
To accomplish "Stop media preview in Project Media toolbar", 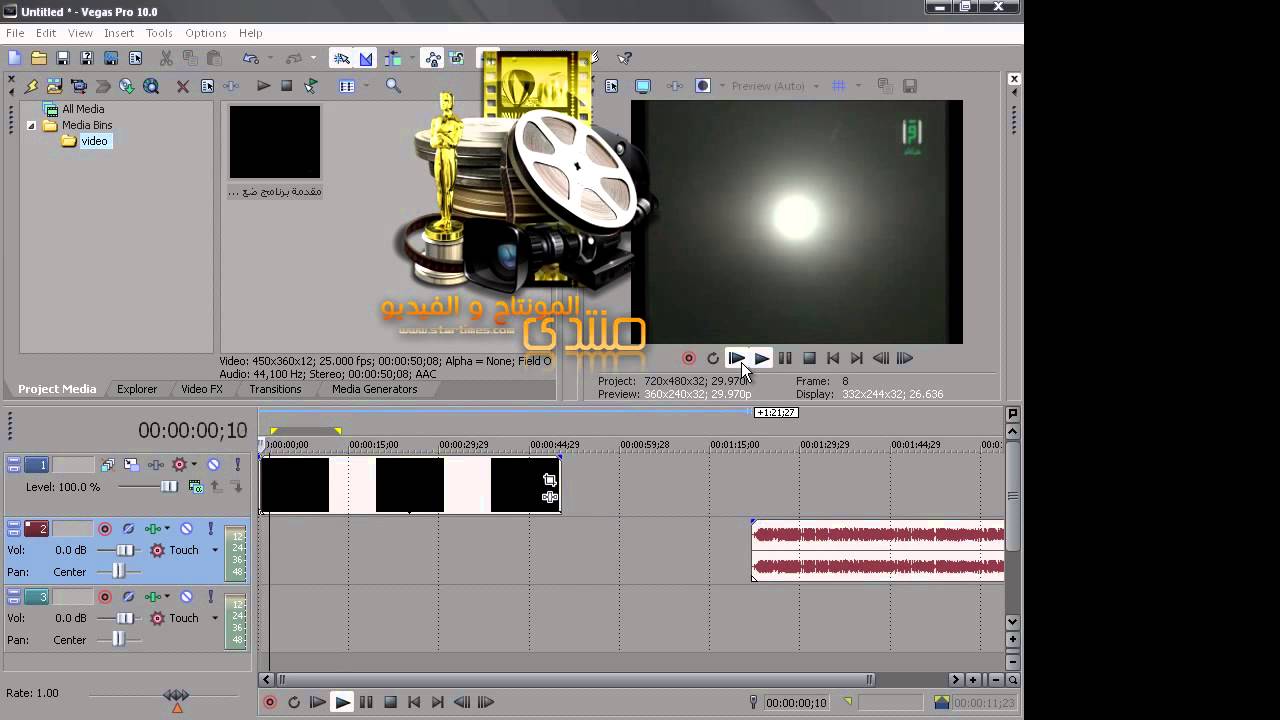I will click(287, 86).
